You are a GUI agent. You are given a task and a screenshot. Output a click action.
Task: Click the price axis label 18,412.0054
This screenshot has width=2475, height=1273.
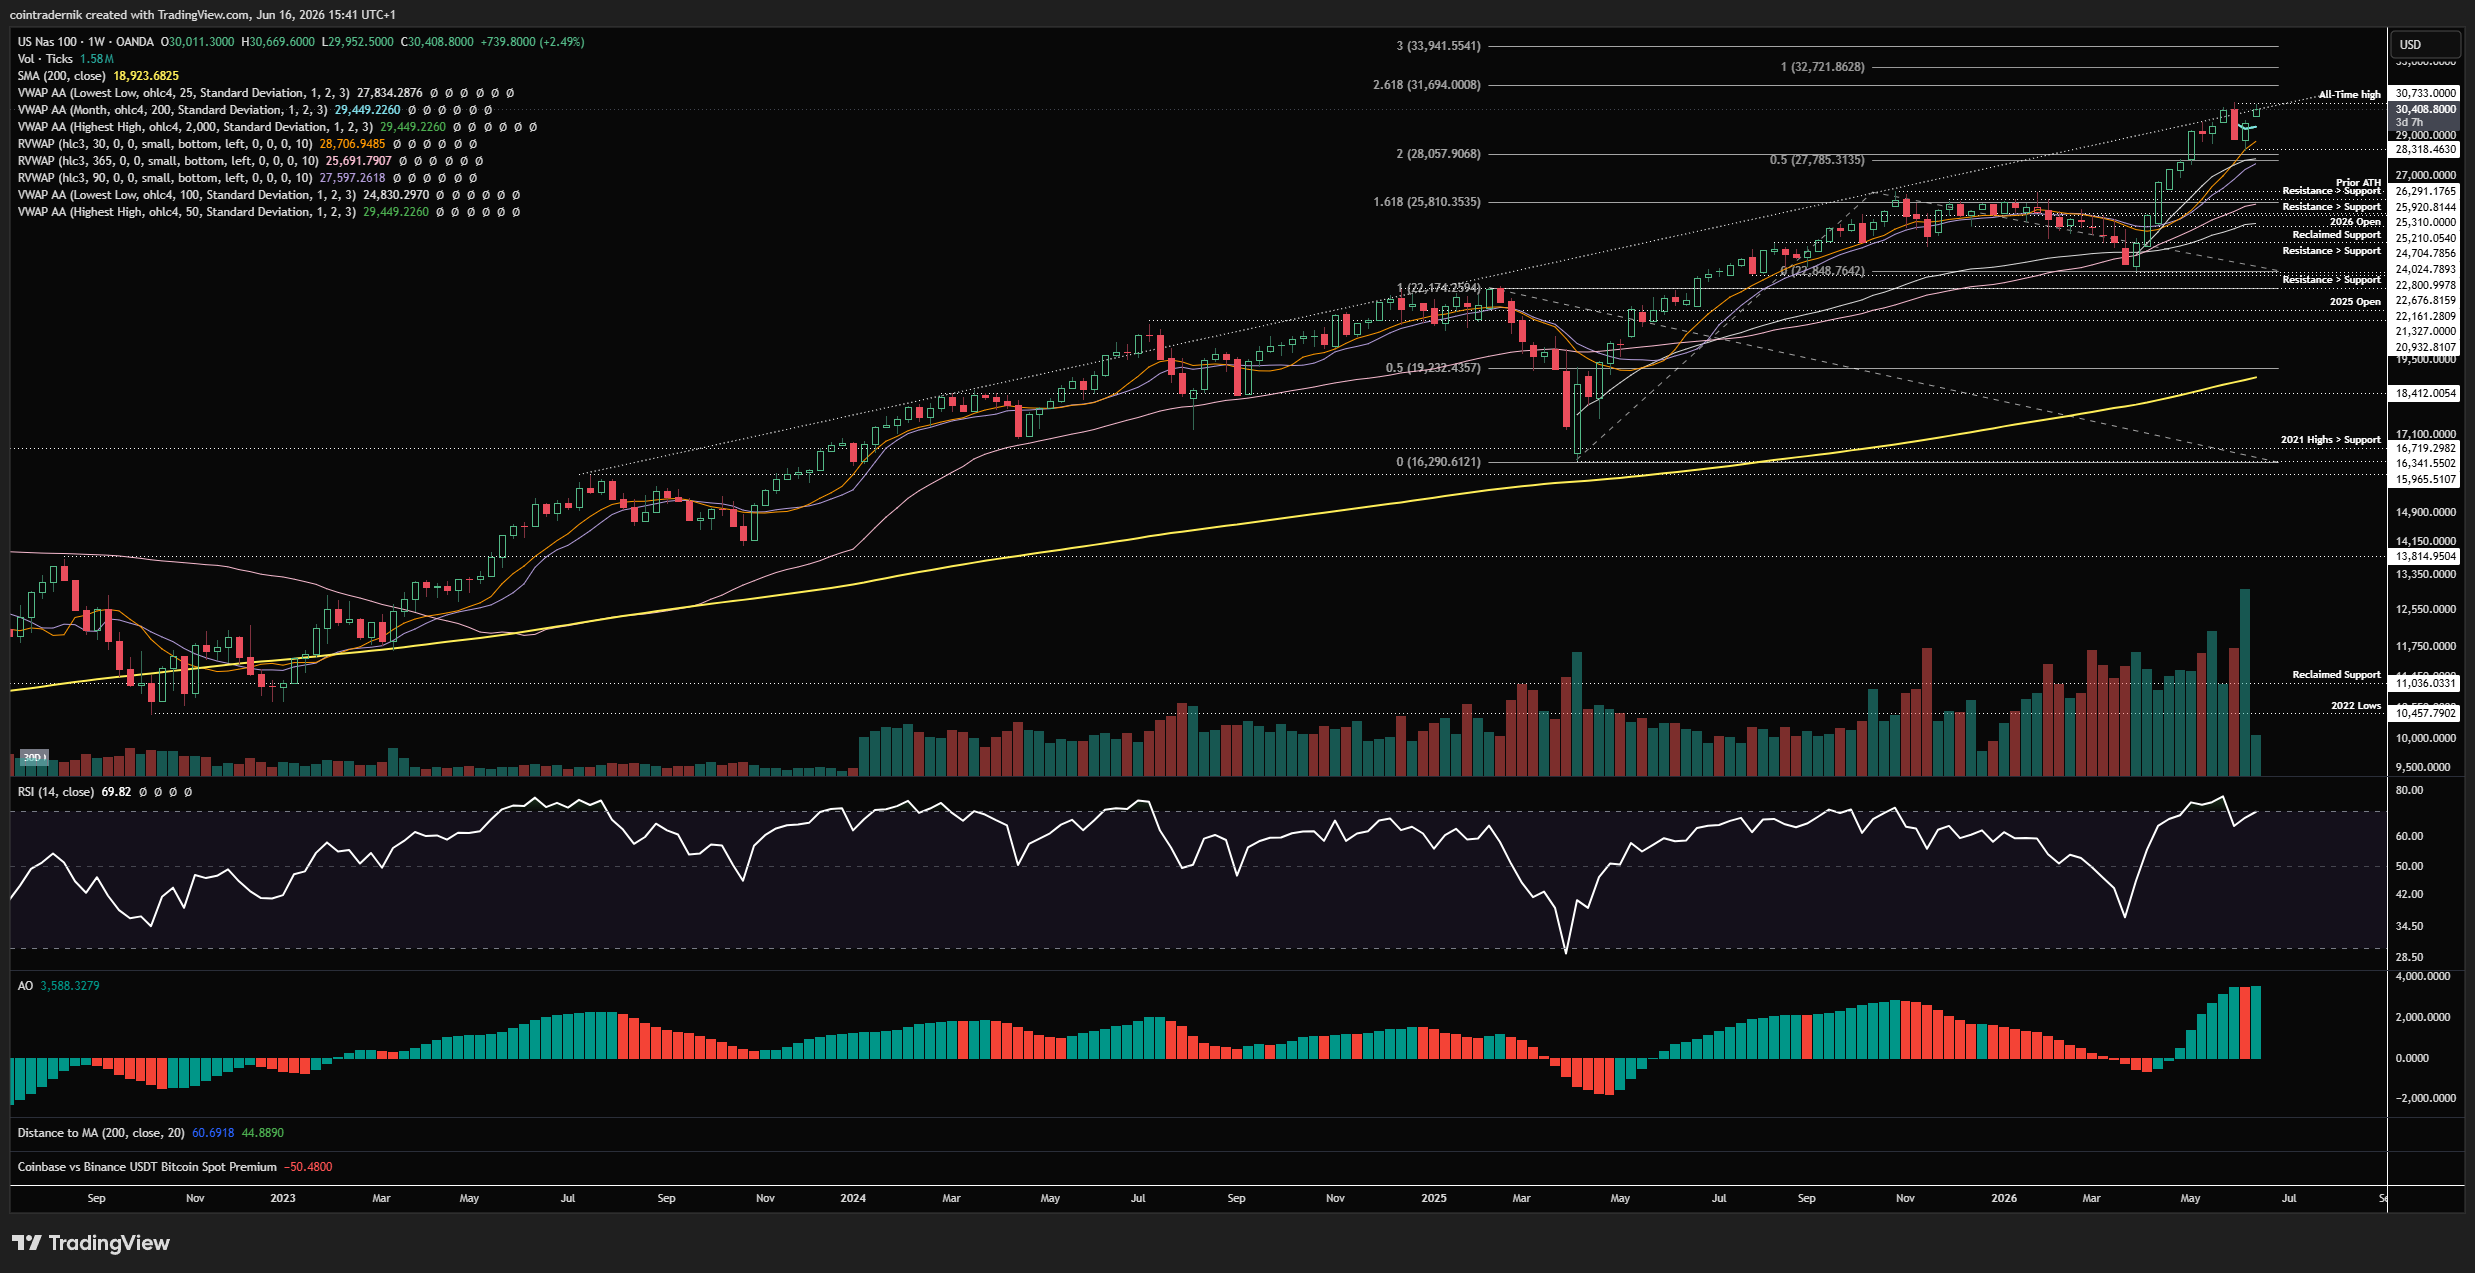tap(2425, 394)
